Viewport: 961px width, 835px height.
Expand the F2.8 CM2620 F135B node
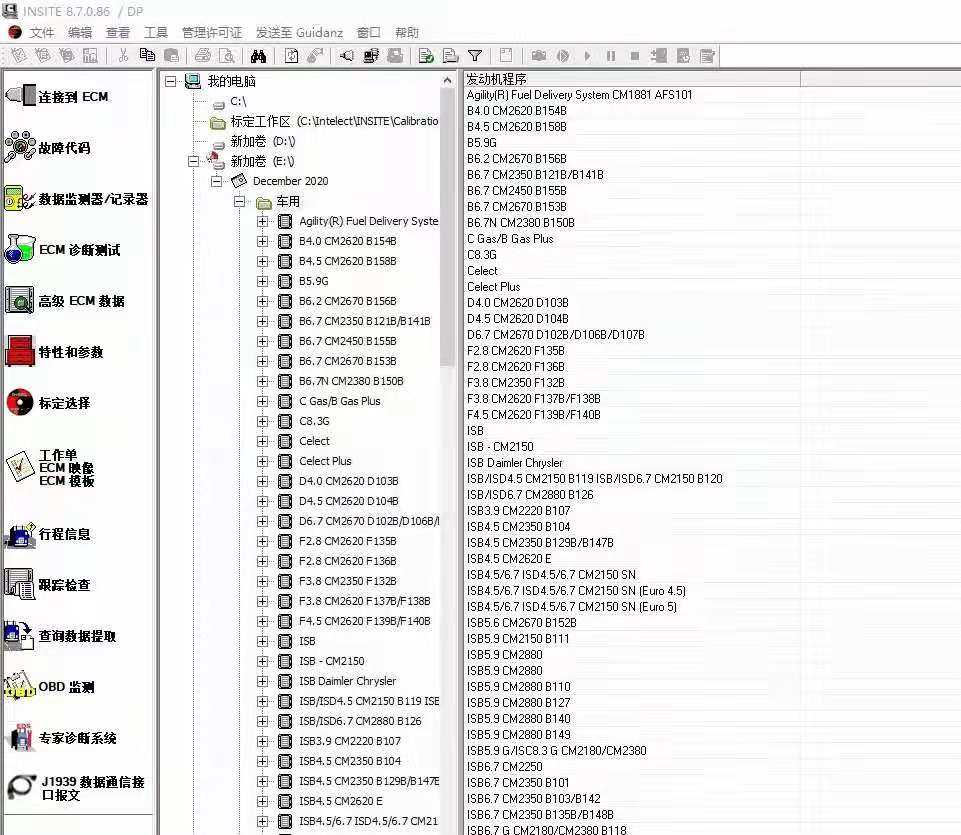262,541
